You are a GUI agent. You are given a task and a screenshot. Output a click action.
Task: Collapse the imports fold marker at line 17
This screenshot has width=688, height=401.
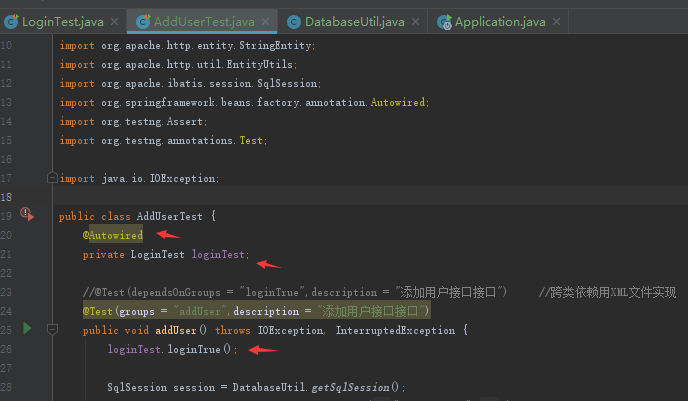coord(52,178)
